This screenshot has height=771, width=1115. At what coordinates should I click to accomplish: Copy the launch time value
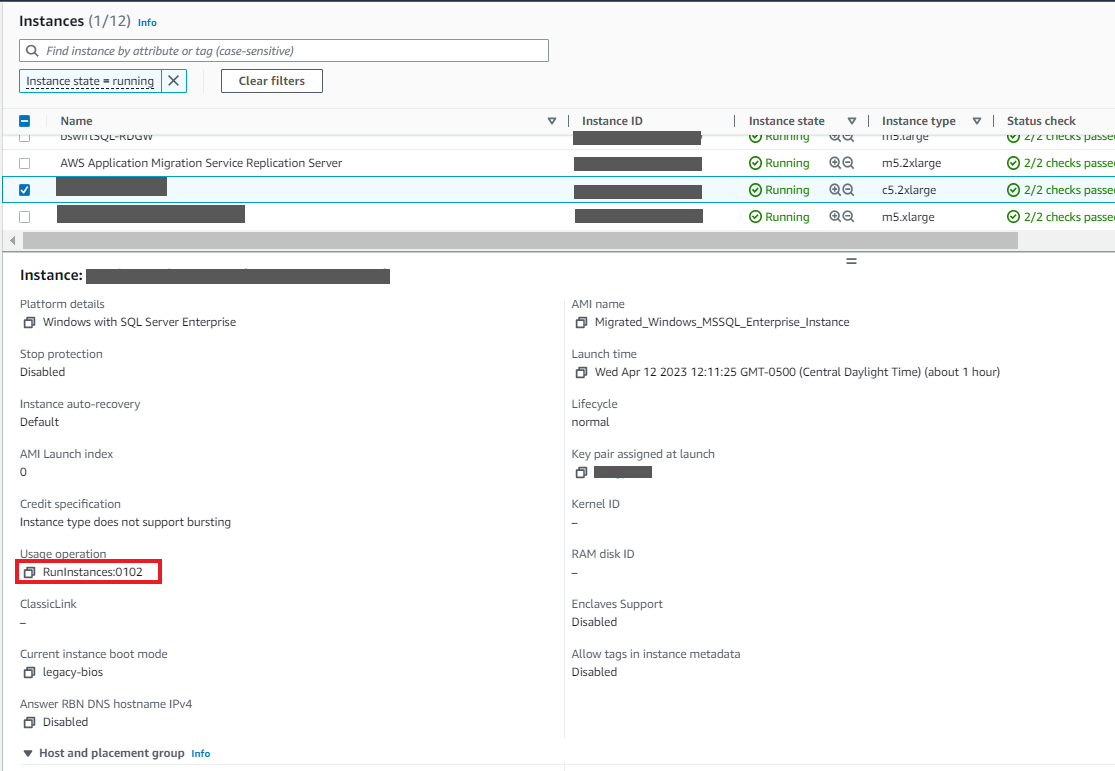tap(581, 371)
